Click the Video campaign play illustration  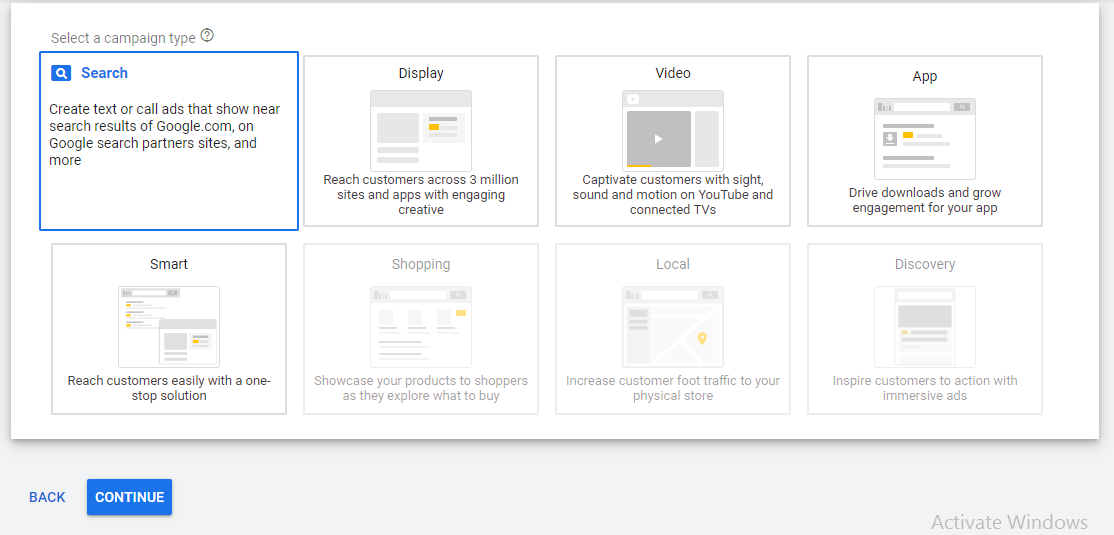[673, 131]
